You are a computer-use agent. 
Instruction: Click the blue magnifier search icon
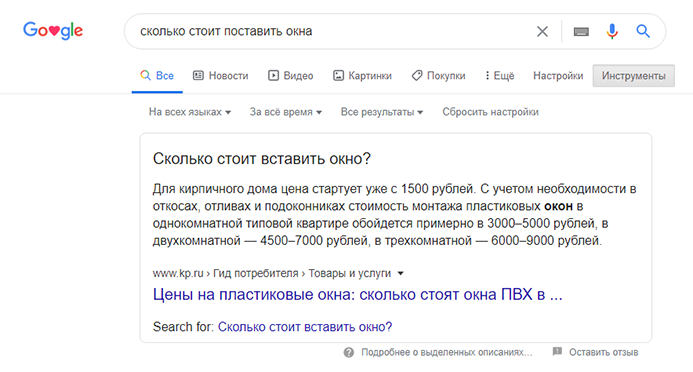pyautogui.click(x=643, y=31)
